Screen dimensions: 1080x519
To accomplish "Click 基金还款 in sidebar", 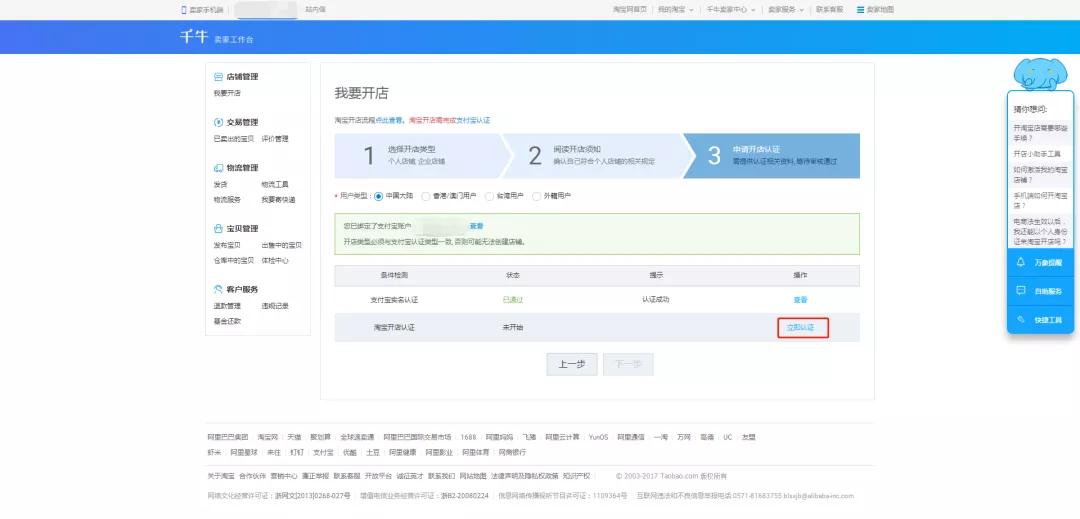I will point(227,321).
